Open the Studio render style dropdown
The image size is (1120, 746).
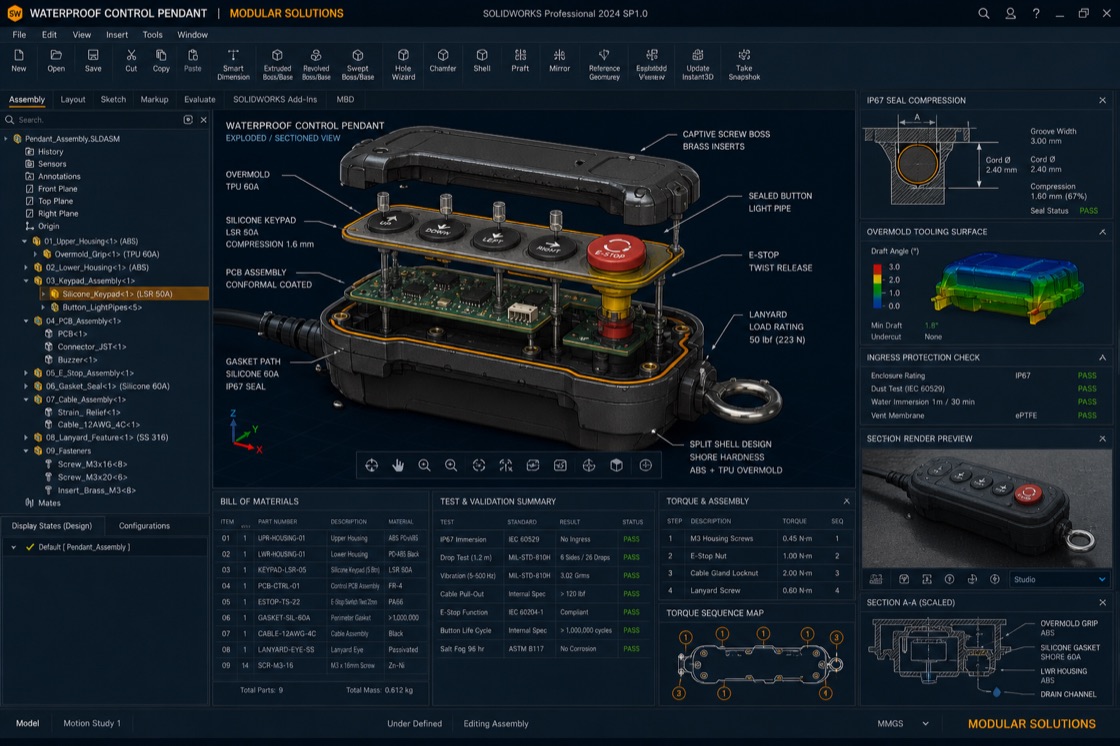pos(1060,580)
